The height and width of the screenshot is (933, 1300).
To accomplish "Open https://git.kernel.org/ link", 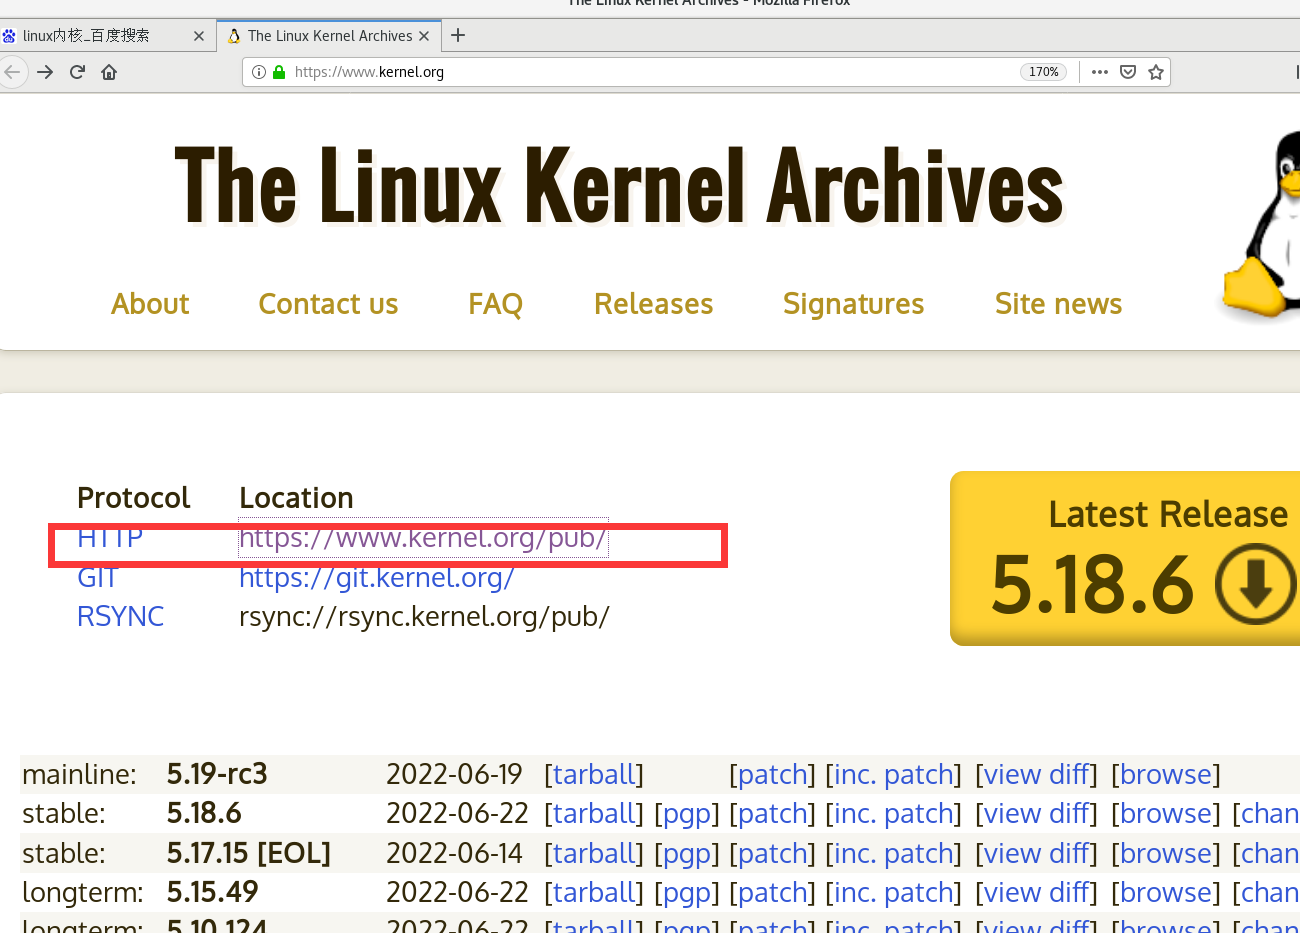I will [377, 578].
